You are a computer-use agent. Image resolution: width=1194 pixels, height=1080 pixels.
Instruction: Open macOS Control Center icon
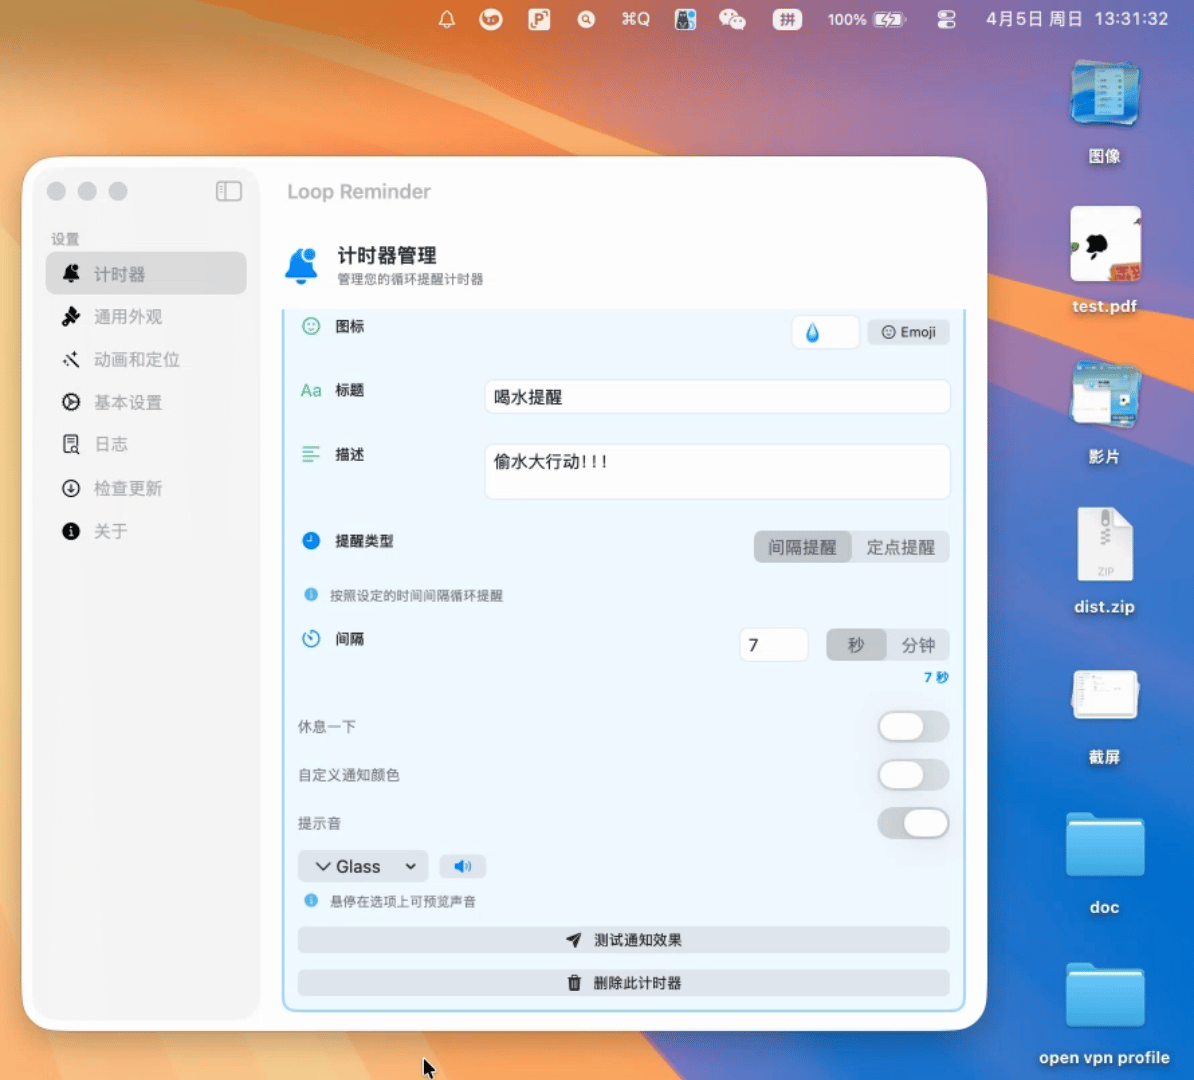point(946,19)
